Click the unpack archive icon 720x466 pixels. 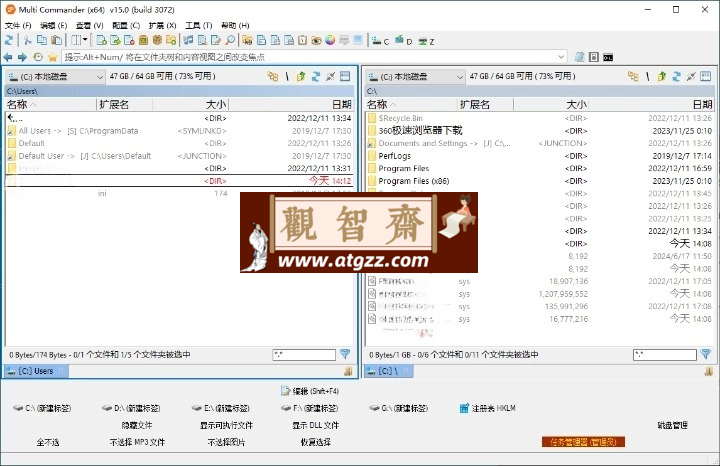point(157,40)
